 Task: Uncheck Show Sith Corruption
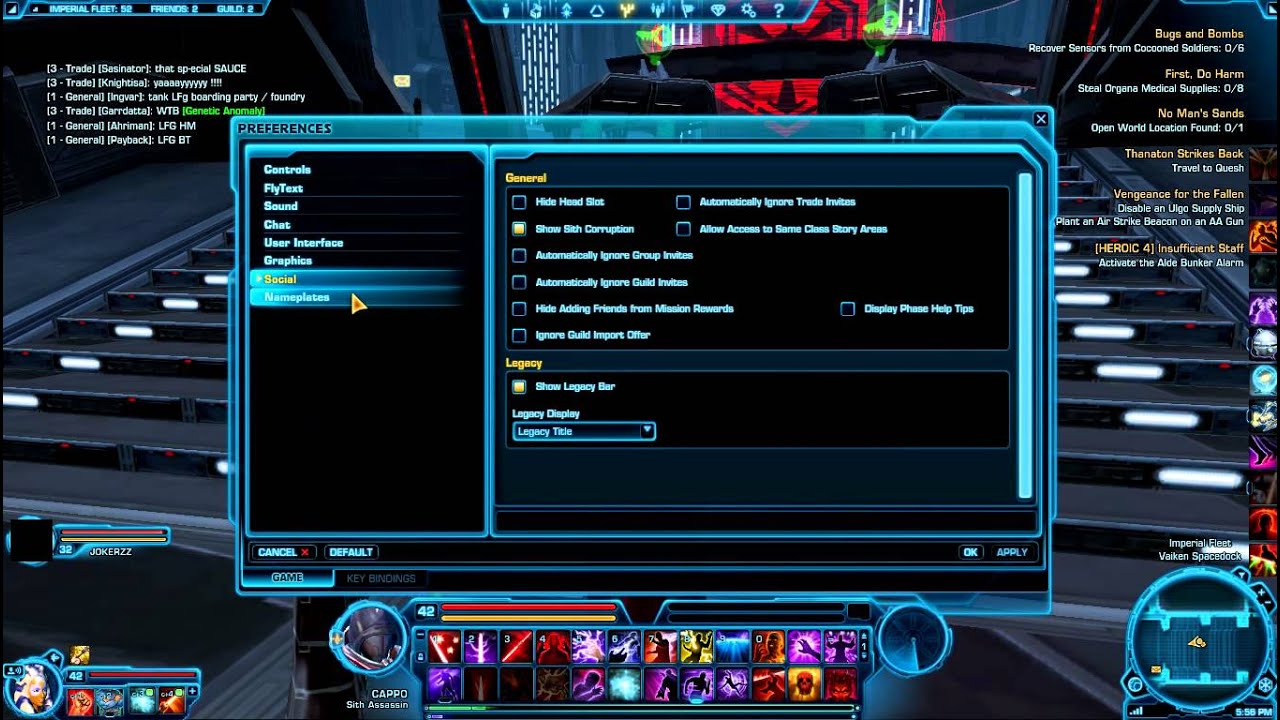coord(519,229)
